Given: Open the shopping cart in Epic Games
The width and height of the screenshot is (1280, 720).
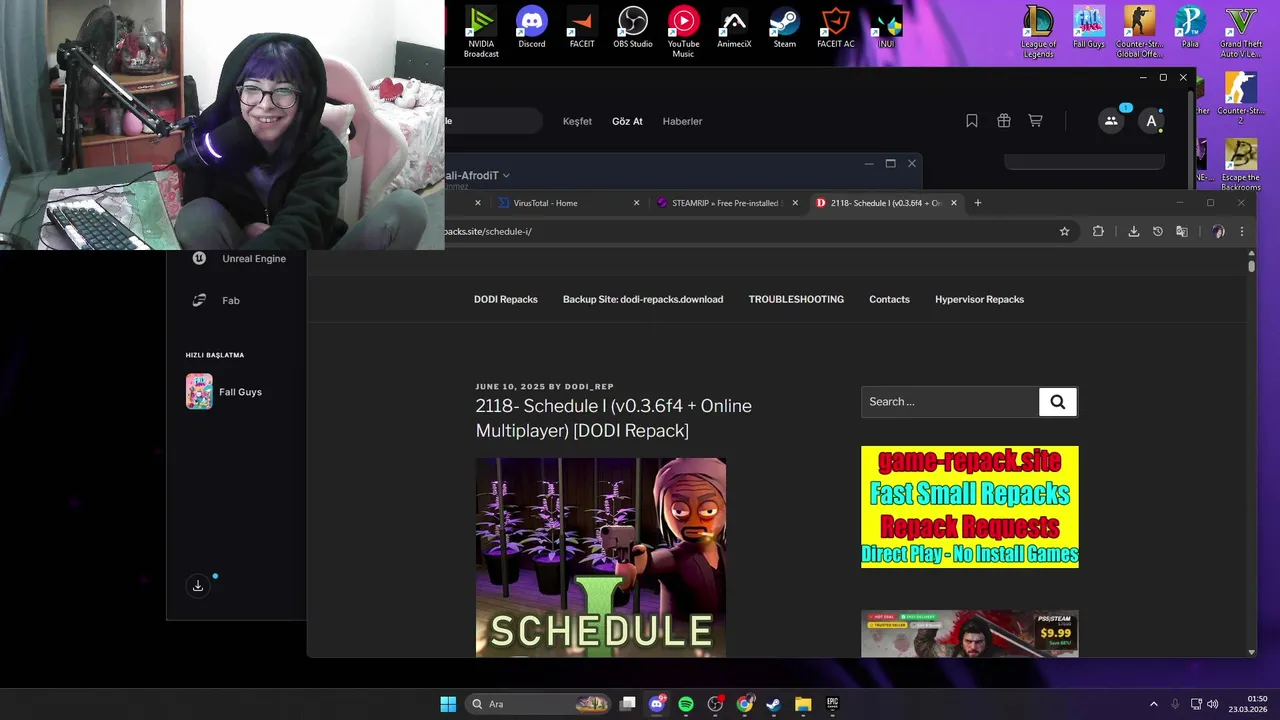Looking at the screenshot, I should tap(1036, 121).
